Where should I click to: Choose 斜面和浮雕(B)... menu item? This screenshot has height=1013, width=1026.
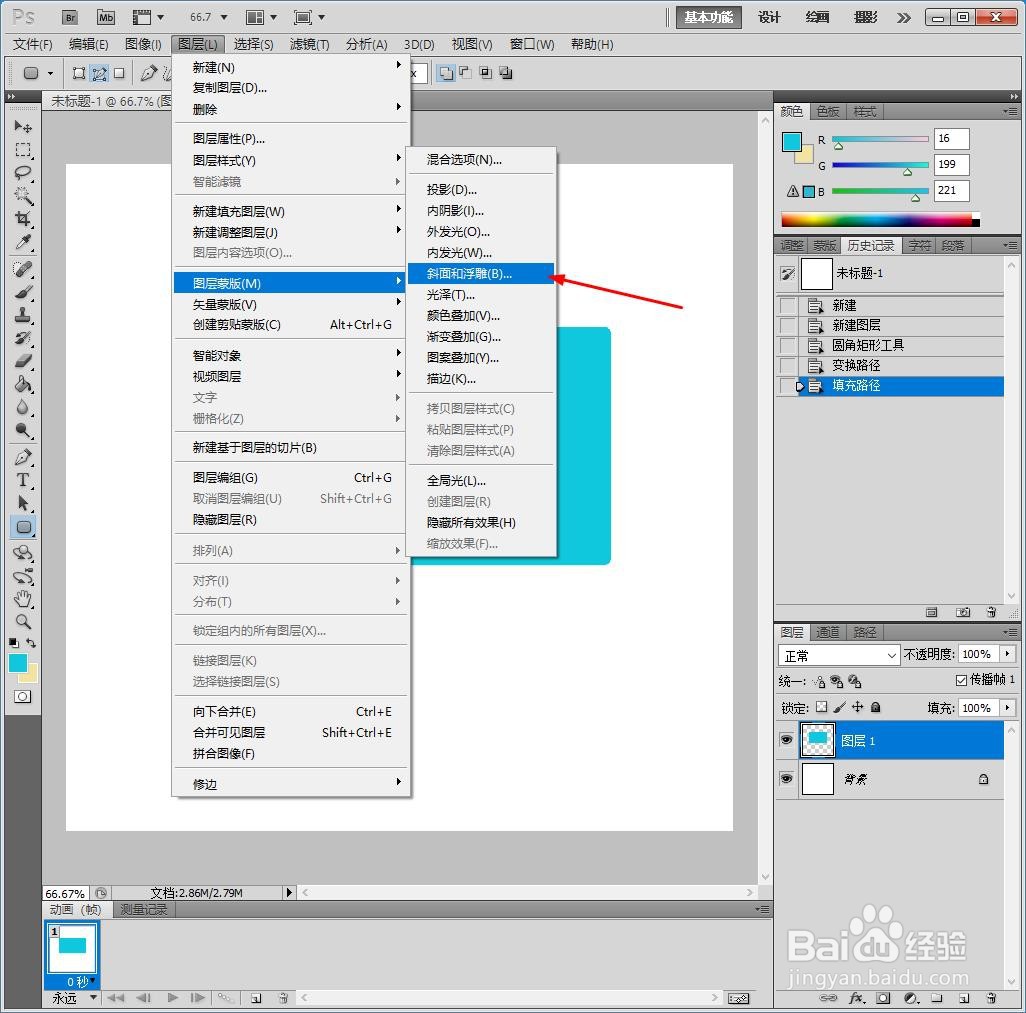(481, 274)
